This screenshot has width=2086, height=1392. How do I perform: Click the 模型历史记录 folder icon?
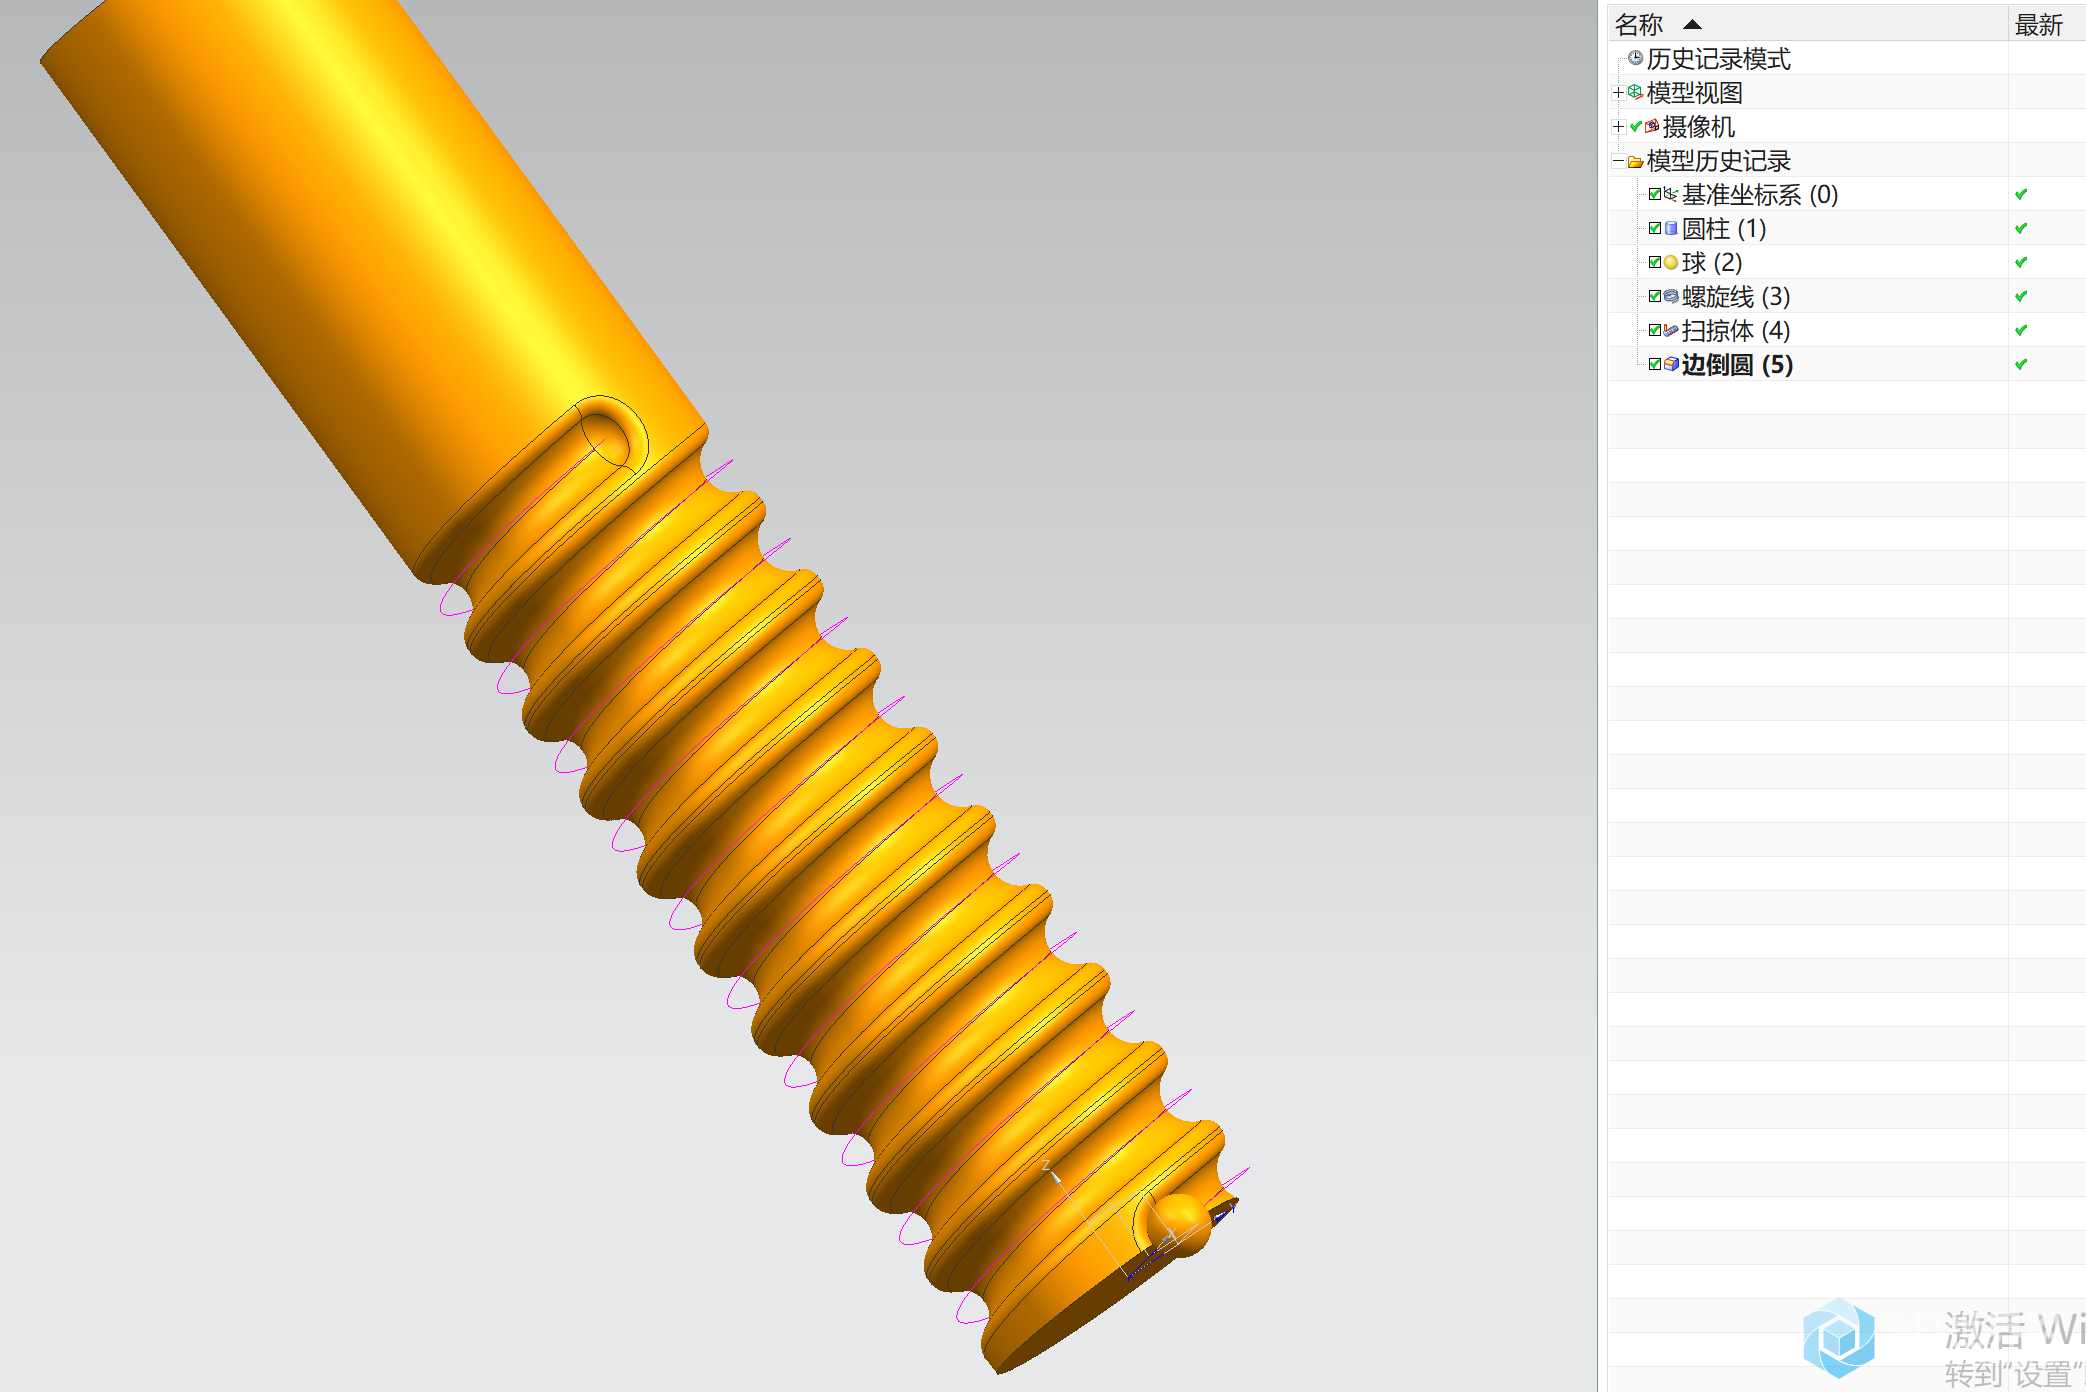tap(1635, 161)
